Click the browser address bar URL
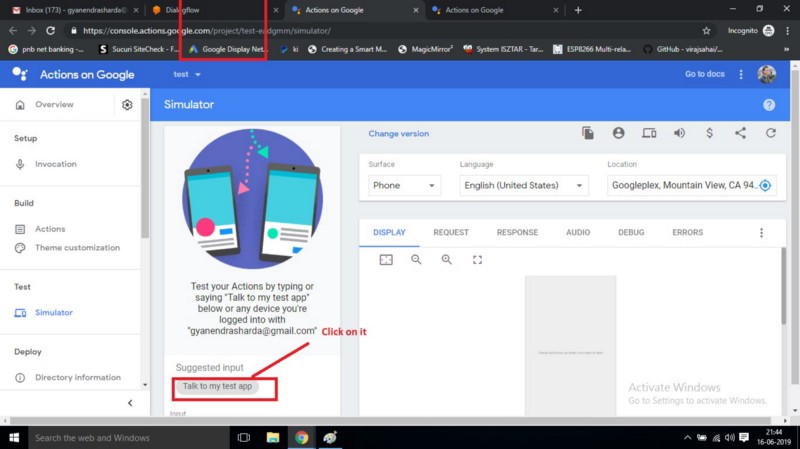This screenshot has height=449, width=800. pos(207,31)
